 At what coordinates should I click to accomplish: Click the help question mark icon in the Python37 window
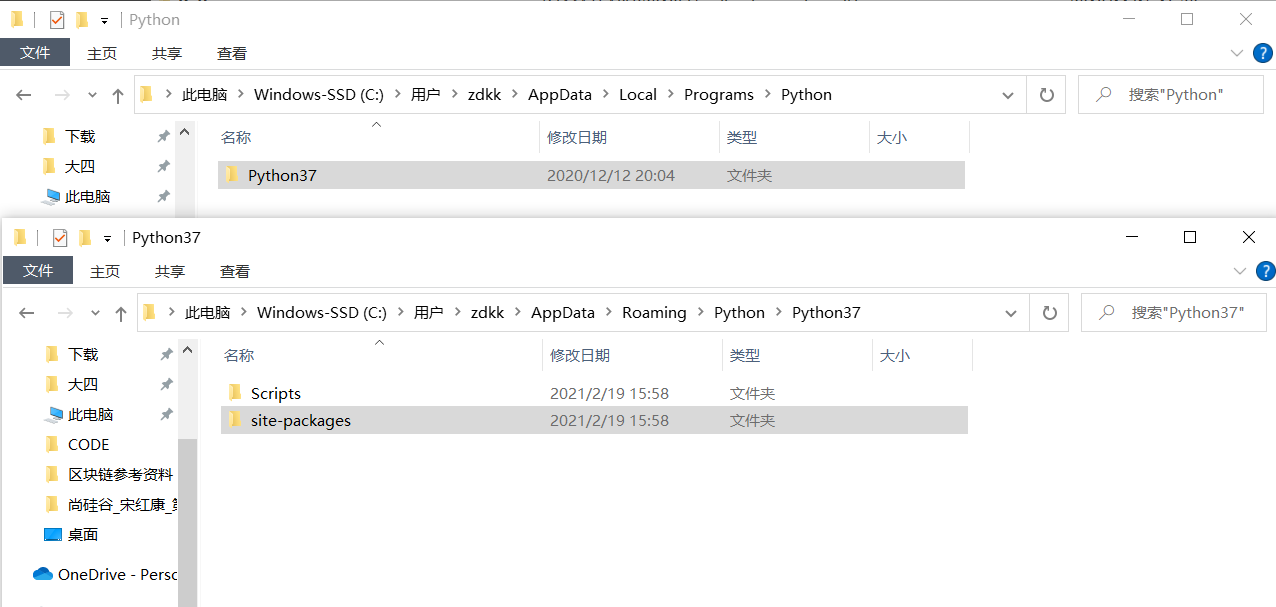[1265, 271]
